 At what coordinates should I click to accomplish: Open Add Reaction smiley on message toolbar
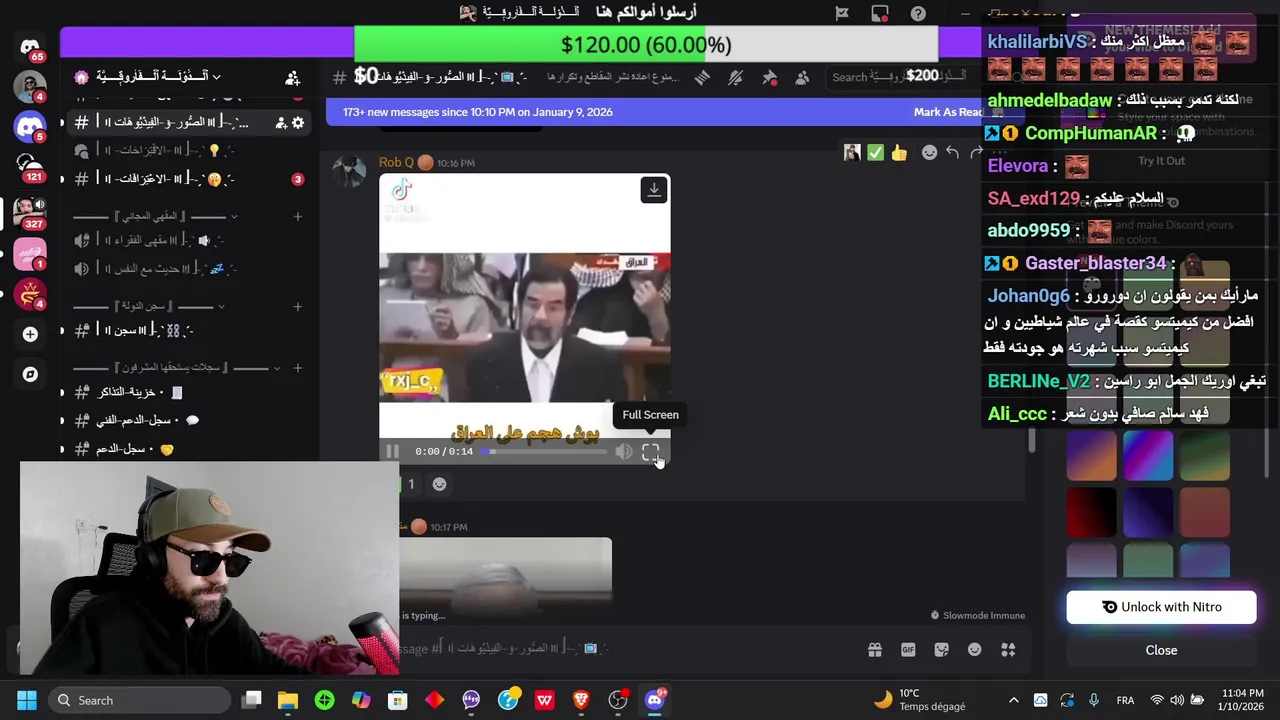pos(929,152)
